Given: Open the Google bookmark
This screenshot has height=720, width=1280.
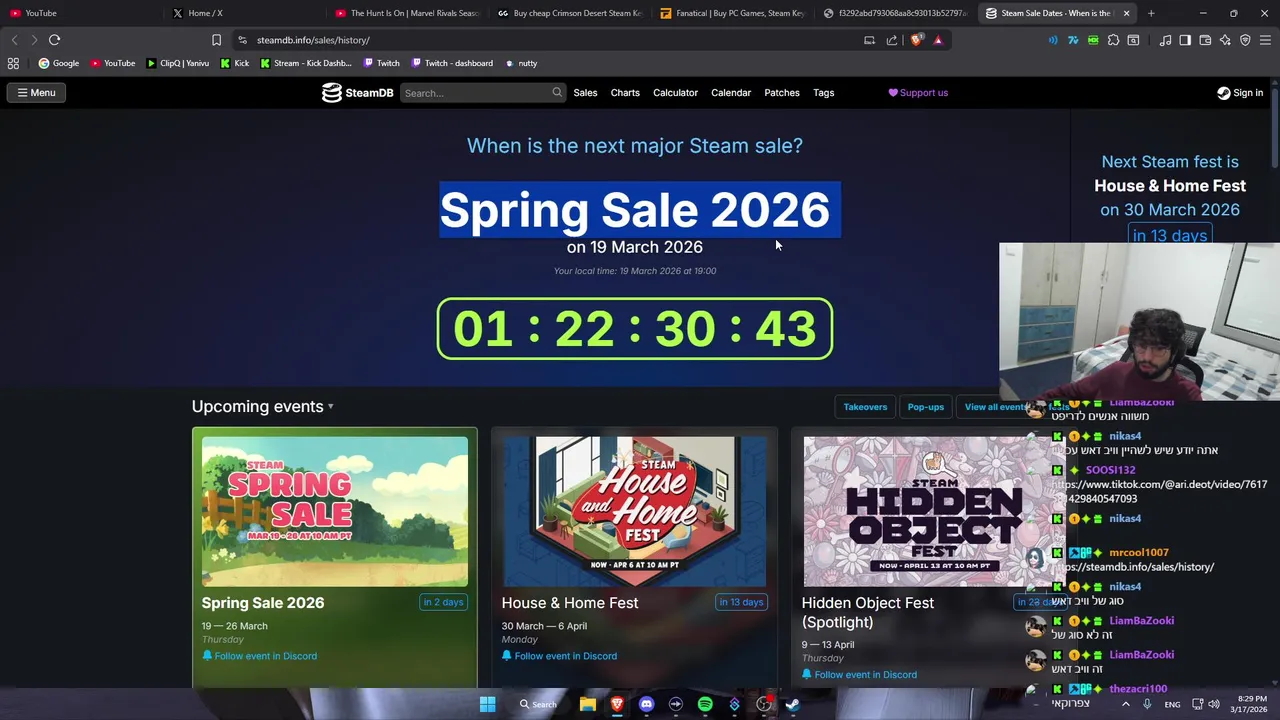Looking at the screenshot, I should click(x=59, y=63).
